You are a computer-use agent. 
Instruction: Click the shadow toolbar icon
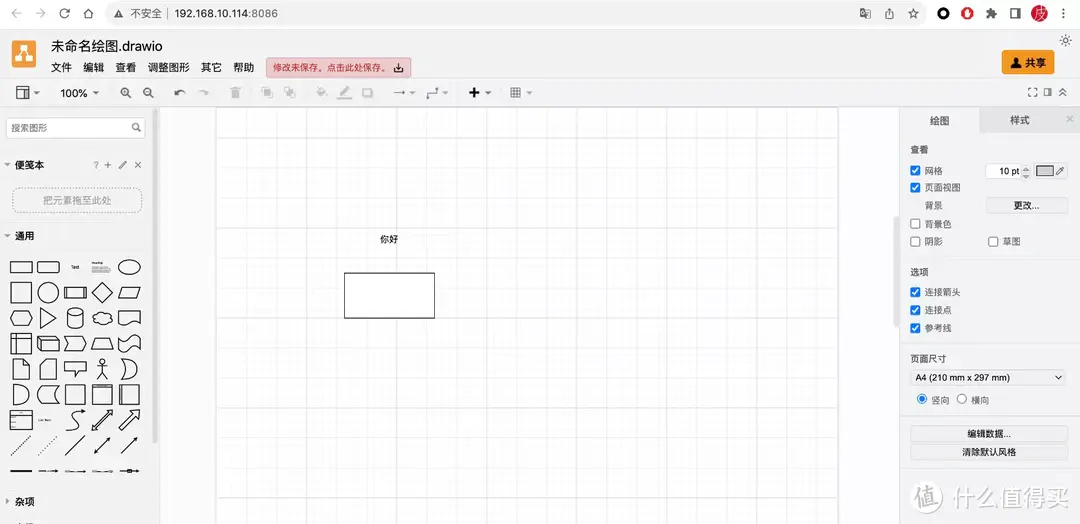(368, 93)
